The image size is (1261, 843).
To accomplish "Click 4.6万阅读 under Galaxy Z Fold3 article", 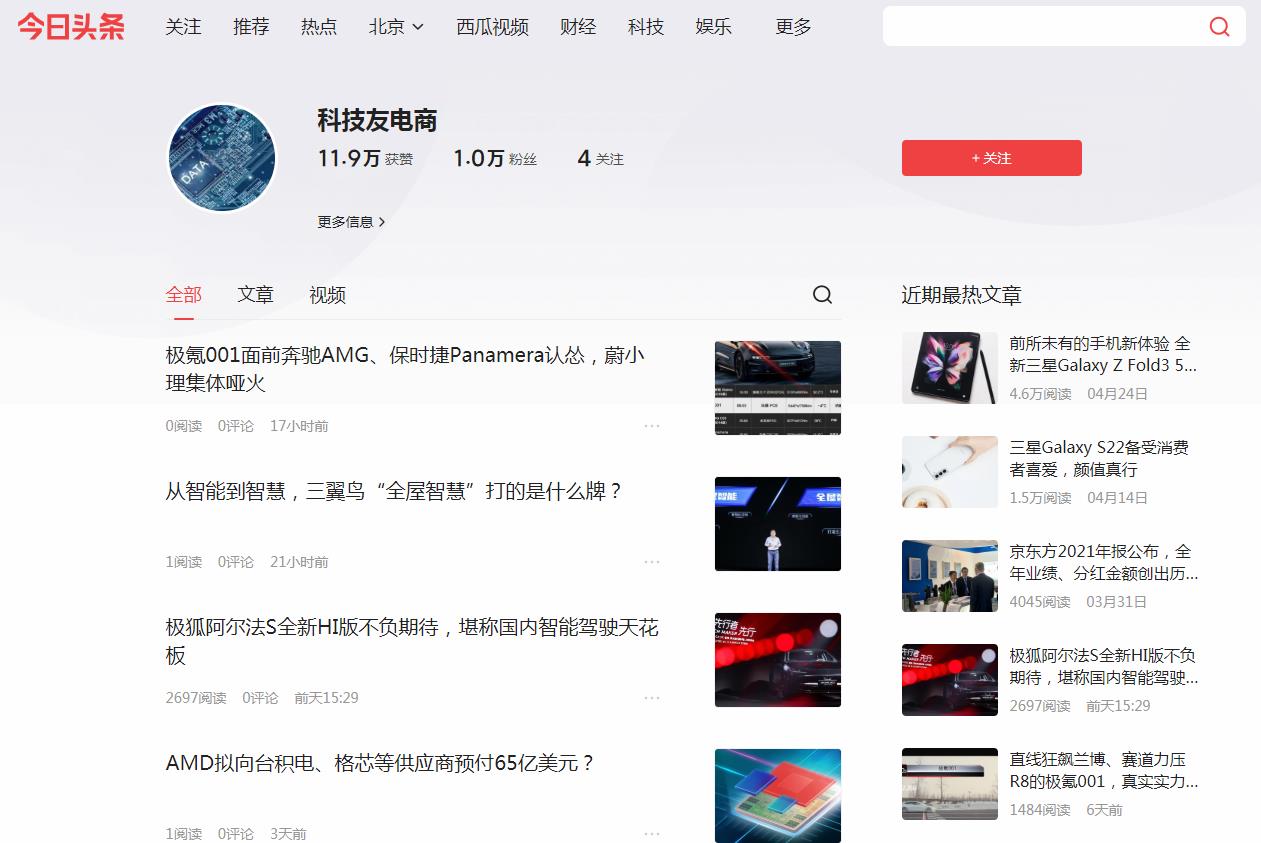I will [x=1040, y=394].
